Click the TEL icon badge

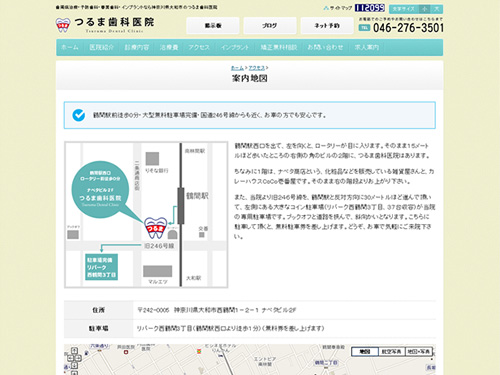(x=364, y=28)
